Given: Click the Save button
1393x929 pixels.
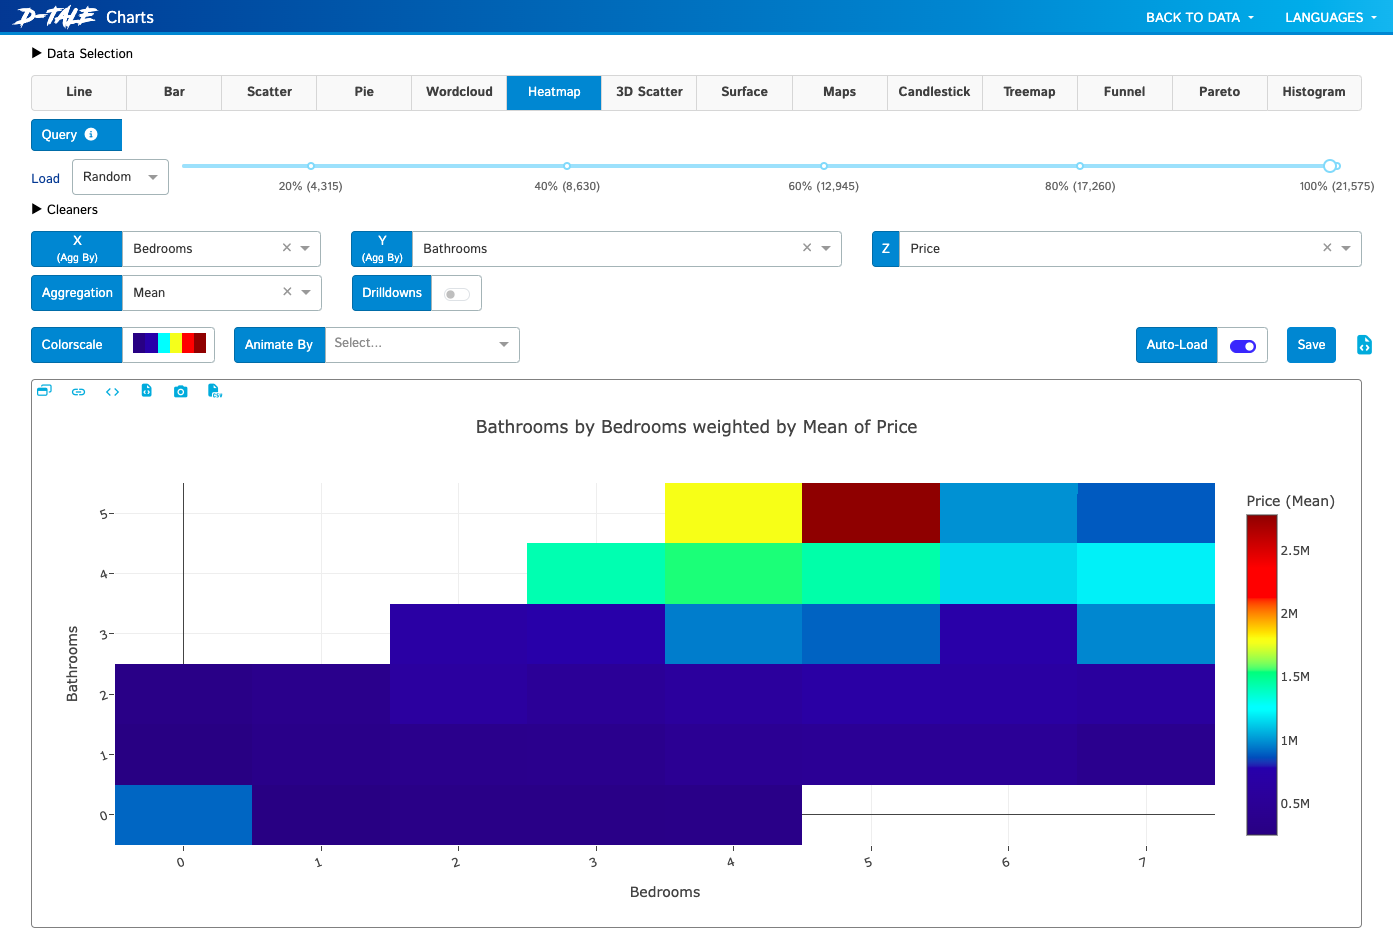Looking at the screenshot, I should [x=1311, y=345].
